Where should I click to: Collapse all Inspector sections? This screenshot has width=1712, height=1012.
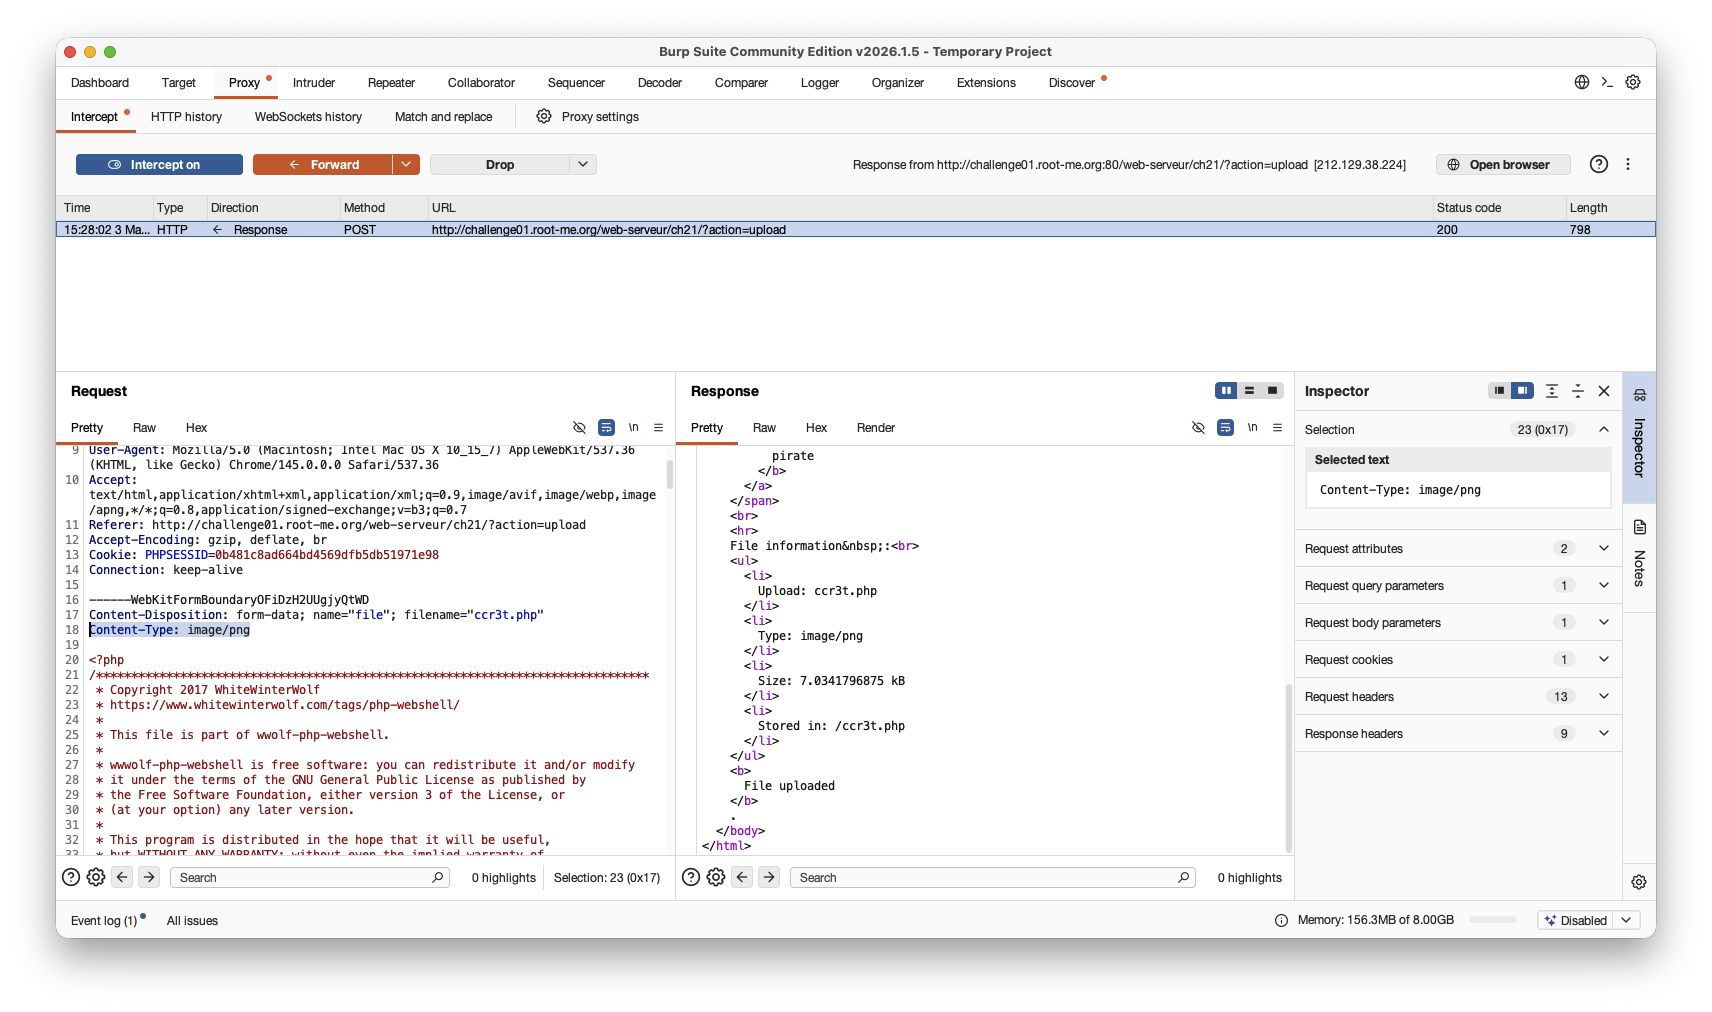coord(1578,391)
